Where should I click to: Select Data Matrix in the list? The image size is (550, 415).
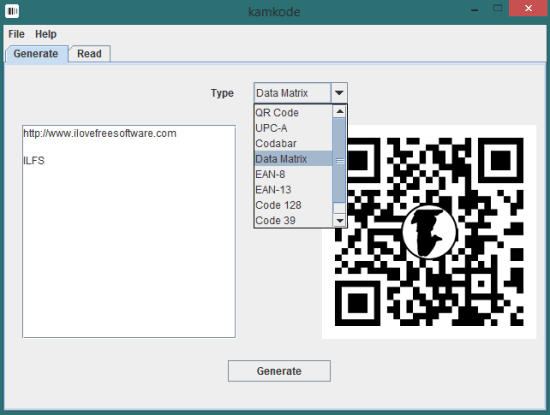pyautogui.click(x=293, y=159)
